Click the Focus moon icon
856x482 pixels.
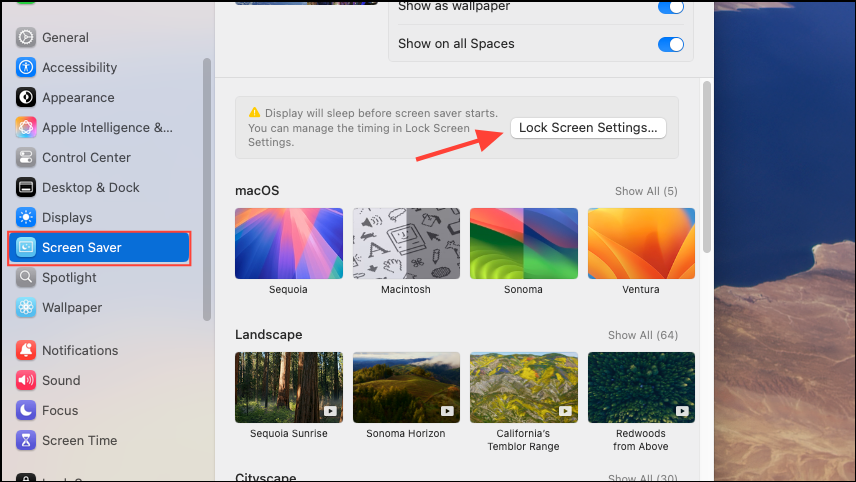26,410
